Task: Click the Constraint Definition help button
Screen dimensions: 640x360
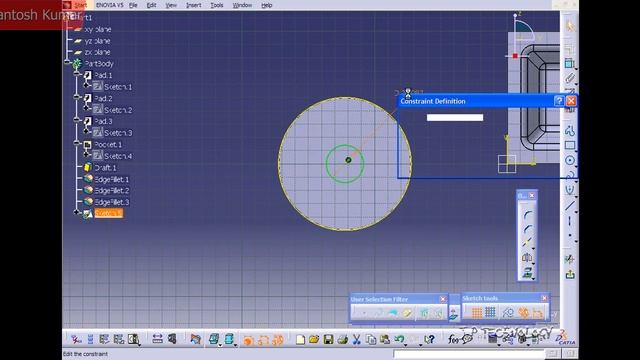Action: pos(559,101)
